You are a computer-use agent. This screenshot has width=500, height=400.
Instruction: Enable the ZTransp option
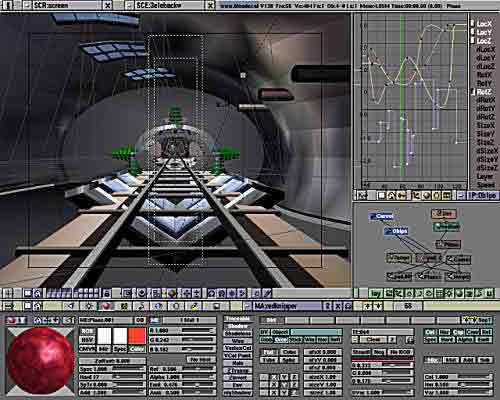point(237,370)
